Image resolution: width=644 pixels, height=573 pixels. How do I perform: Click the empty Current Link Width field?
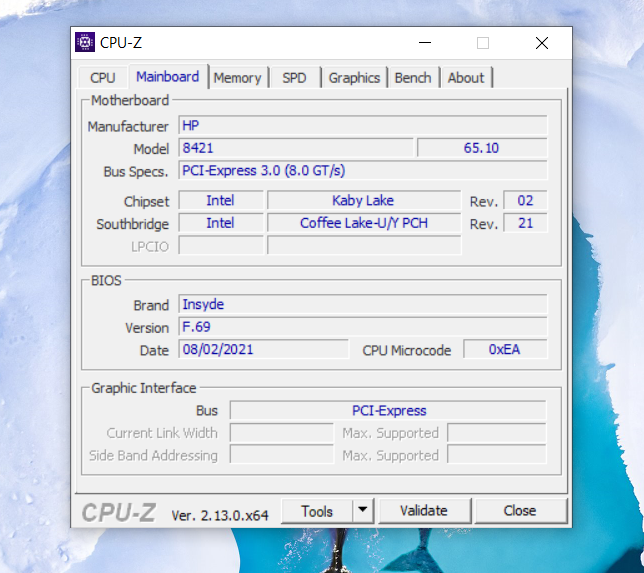pyautogui.click(x=282, y=433)
